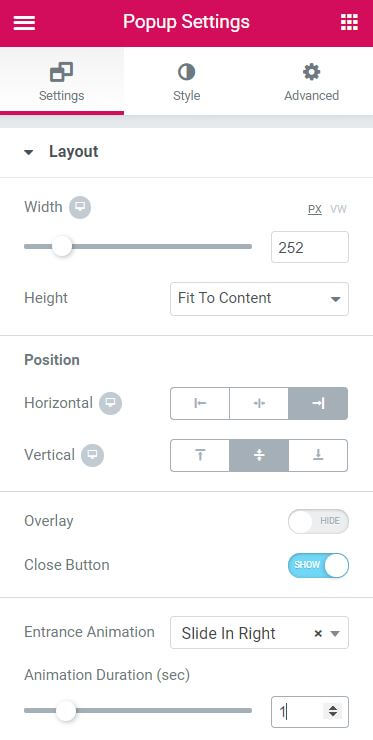Align popup vertically to the bottom

click(x=318, y=455)
